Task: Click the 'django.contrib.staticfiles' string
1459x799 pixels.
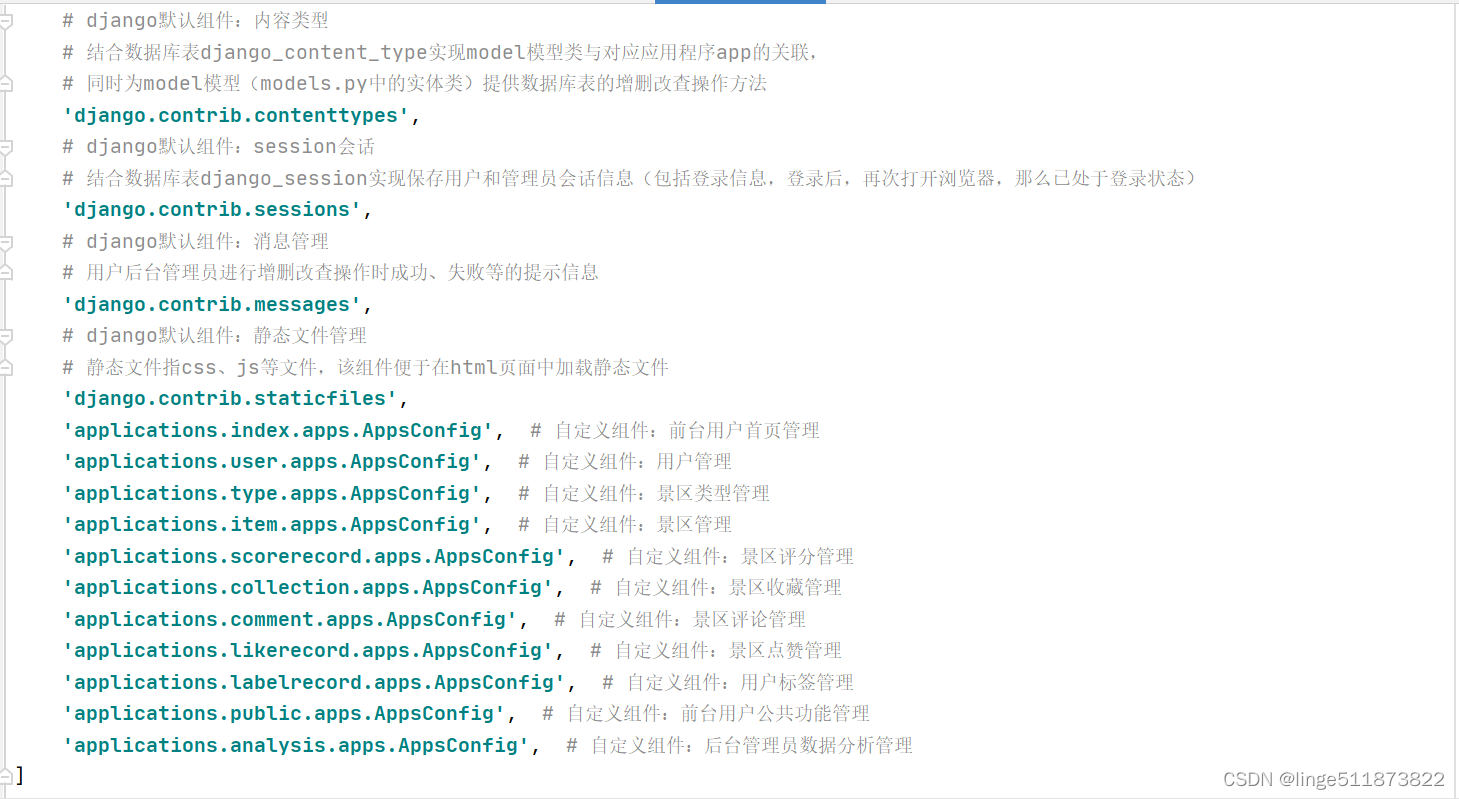Action: pyautogui.click(x=230, y=399)
